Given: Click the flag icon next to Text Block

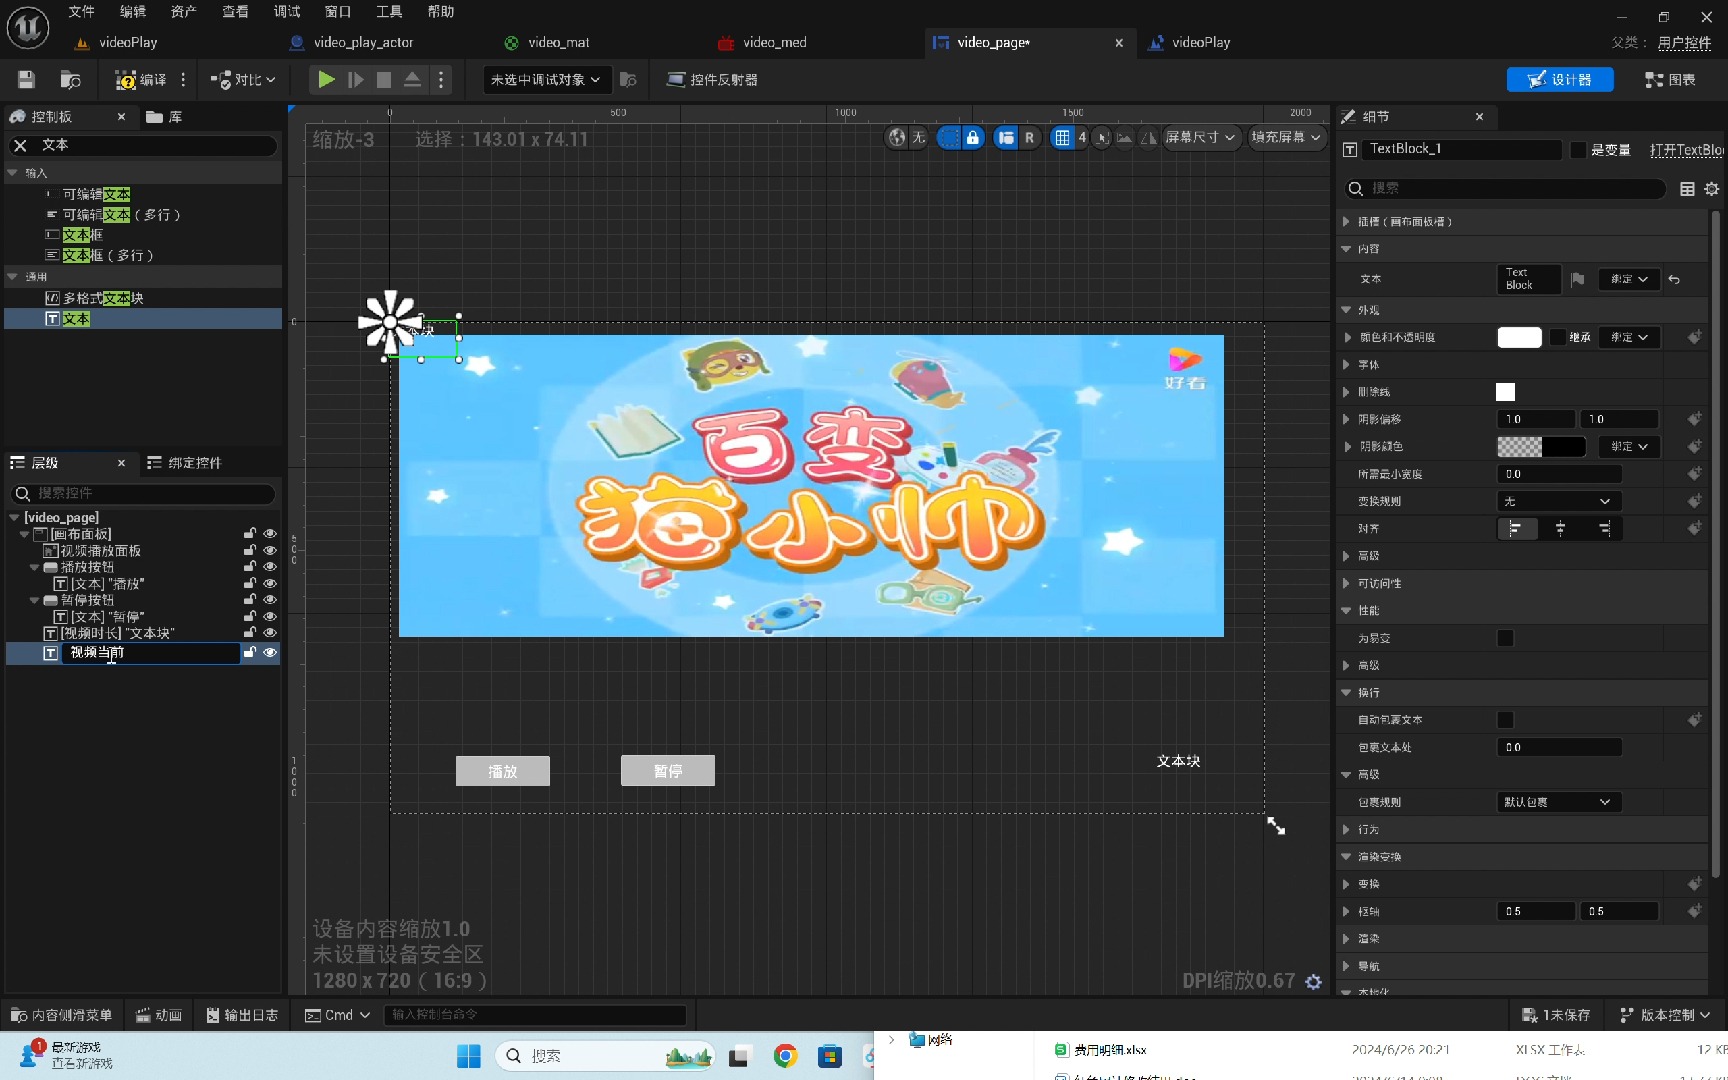Looking at the screenshot, I should click(1578, 280).
